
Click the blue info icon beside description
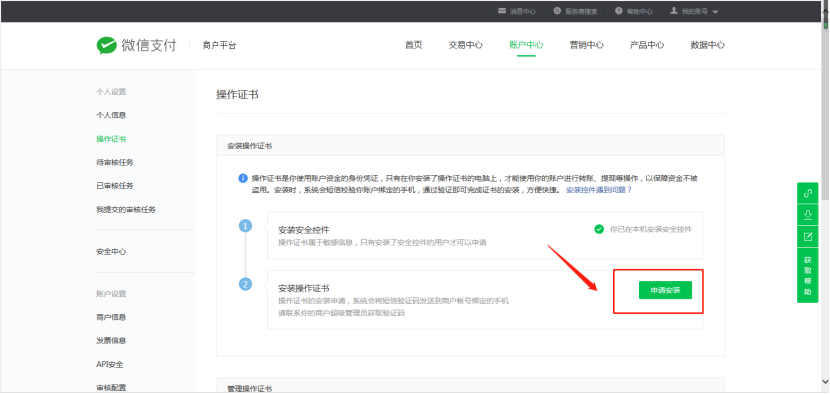point(242,178)
